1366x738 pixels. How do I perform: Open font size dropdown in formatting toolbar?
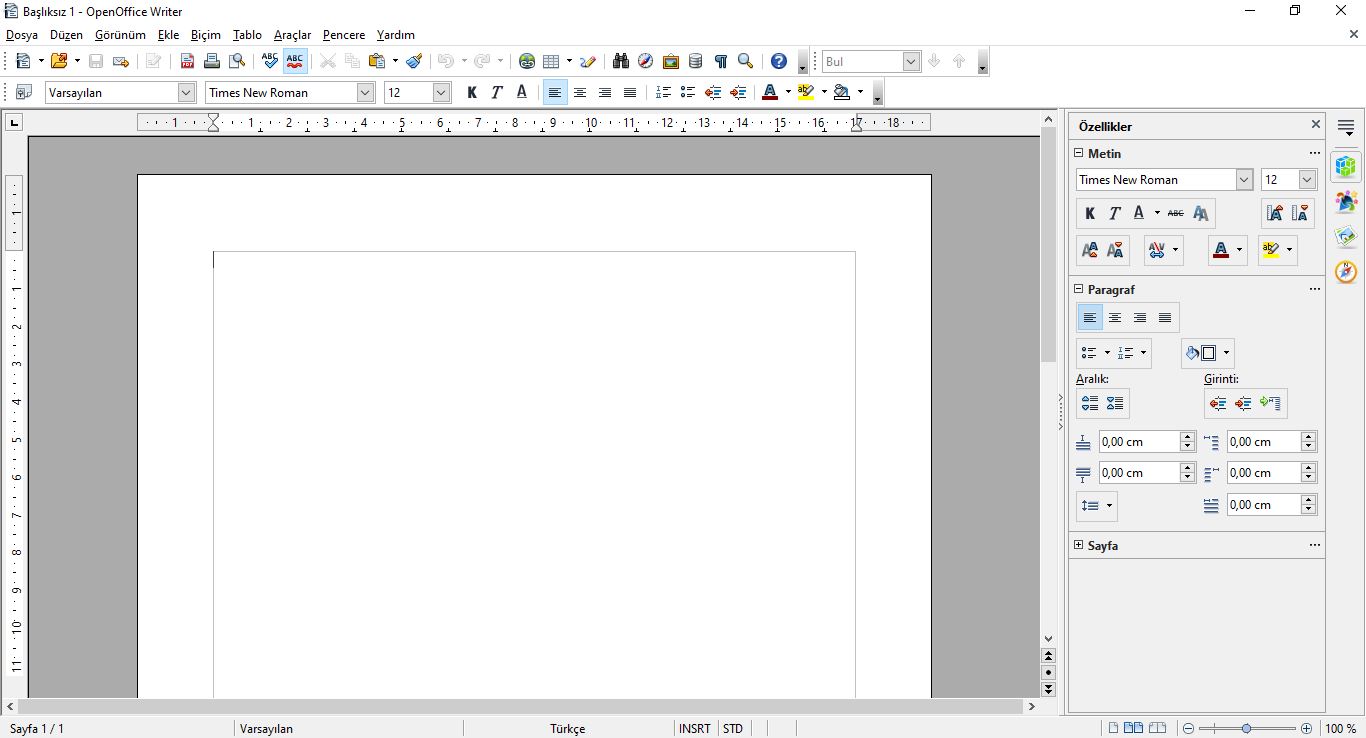[442, 92]
